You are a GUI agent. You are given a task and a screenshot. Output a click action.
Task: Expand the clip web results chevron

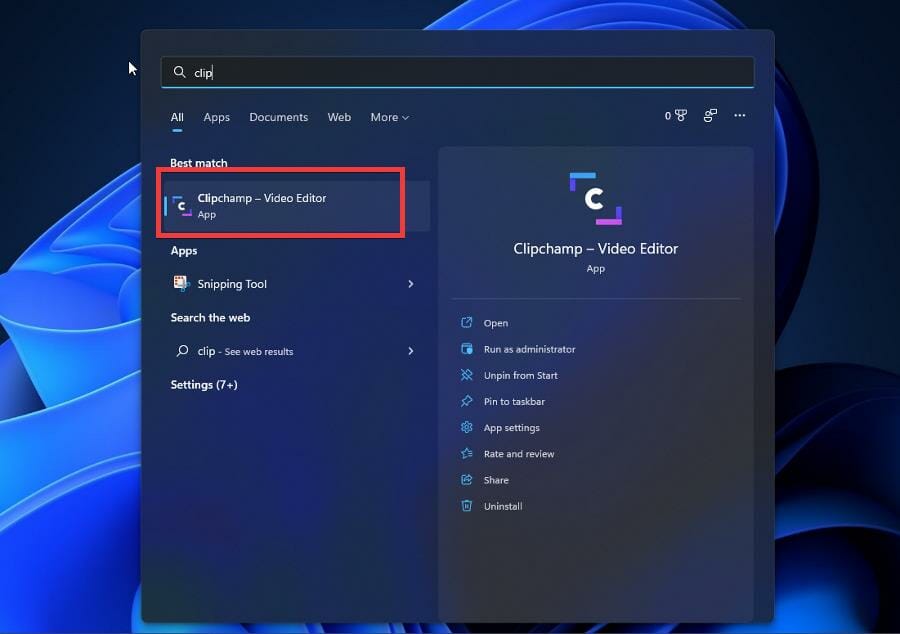pyautogui.click(x=410, y=351)
